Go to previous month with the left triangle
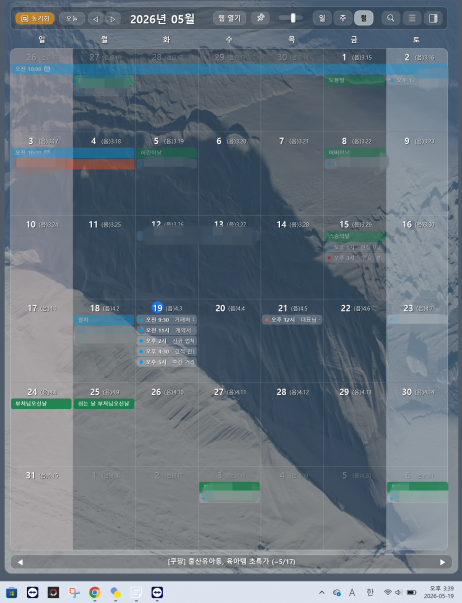462x603 pixels. [95, 18]
